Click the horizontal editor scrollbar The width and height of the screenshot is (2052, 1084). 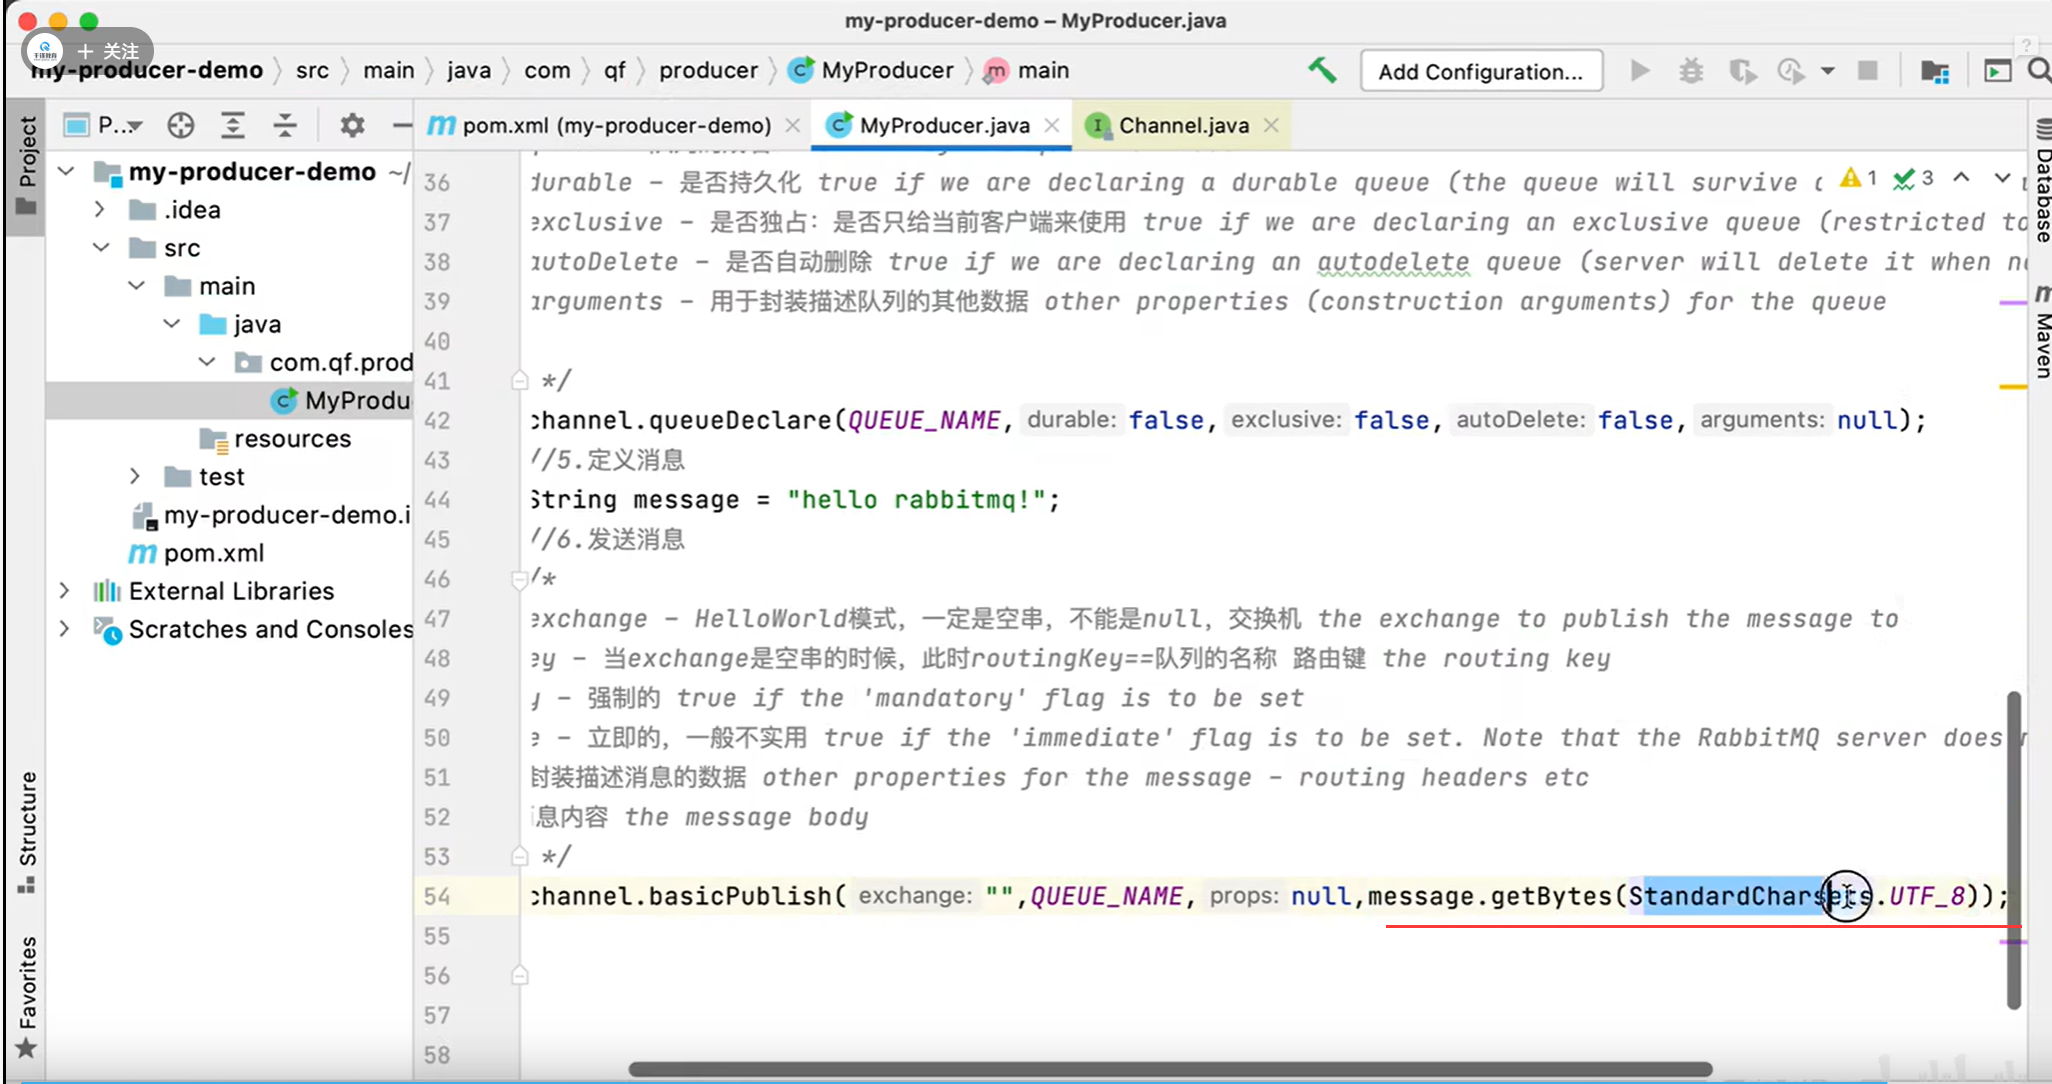[x=1170, y=1069]
